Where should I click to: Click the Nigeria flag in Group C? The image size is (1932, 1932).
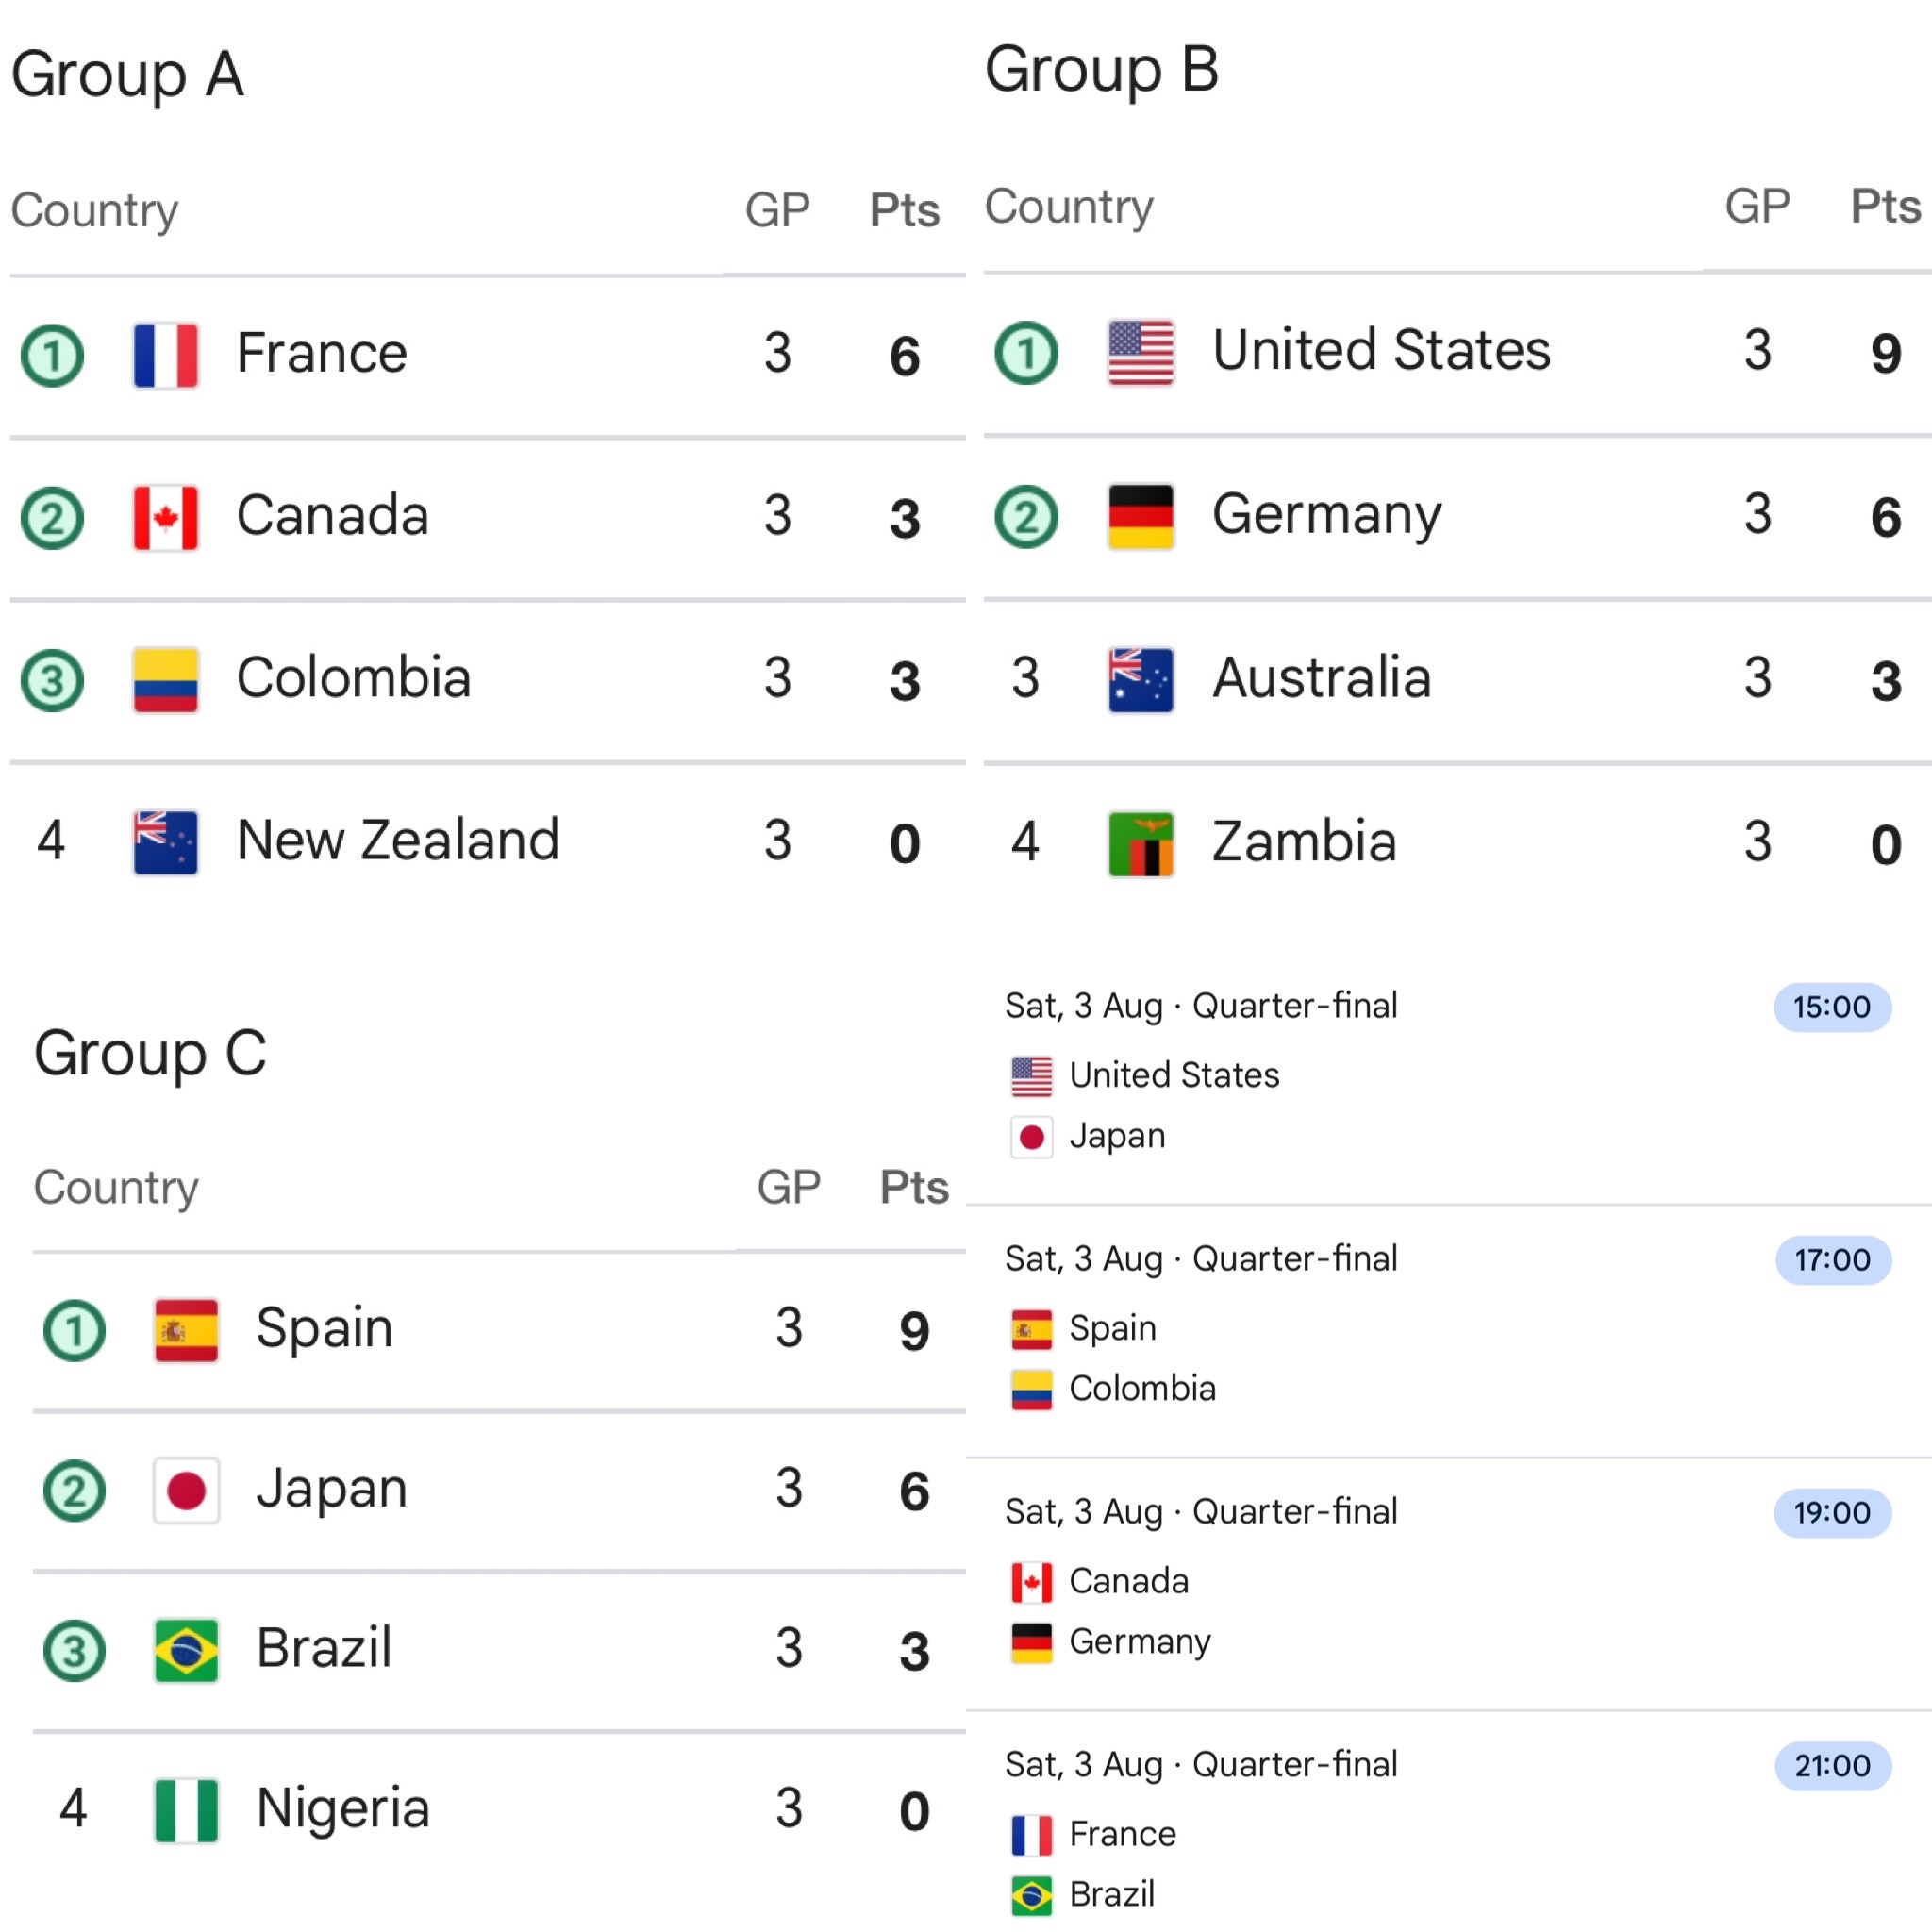pos(186,1810)
